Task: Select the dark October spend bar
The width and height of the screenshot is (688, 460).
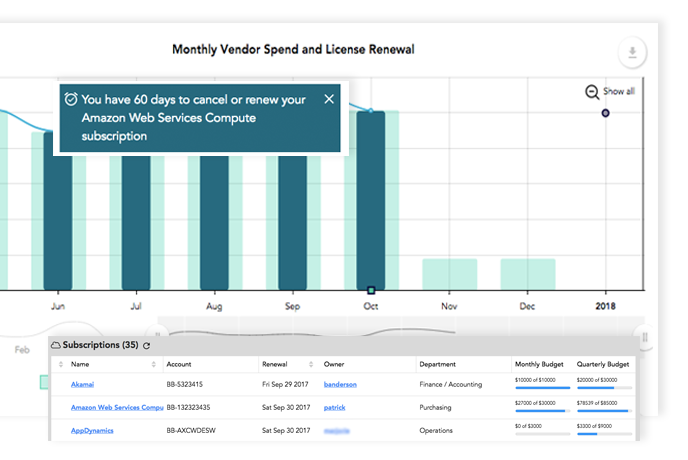Action: (x=371, y=200)
